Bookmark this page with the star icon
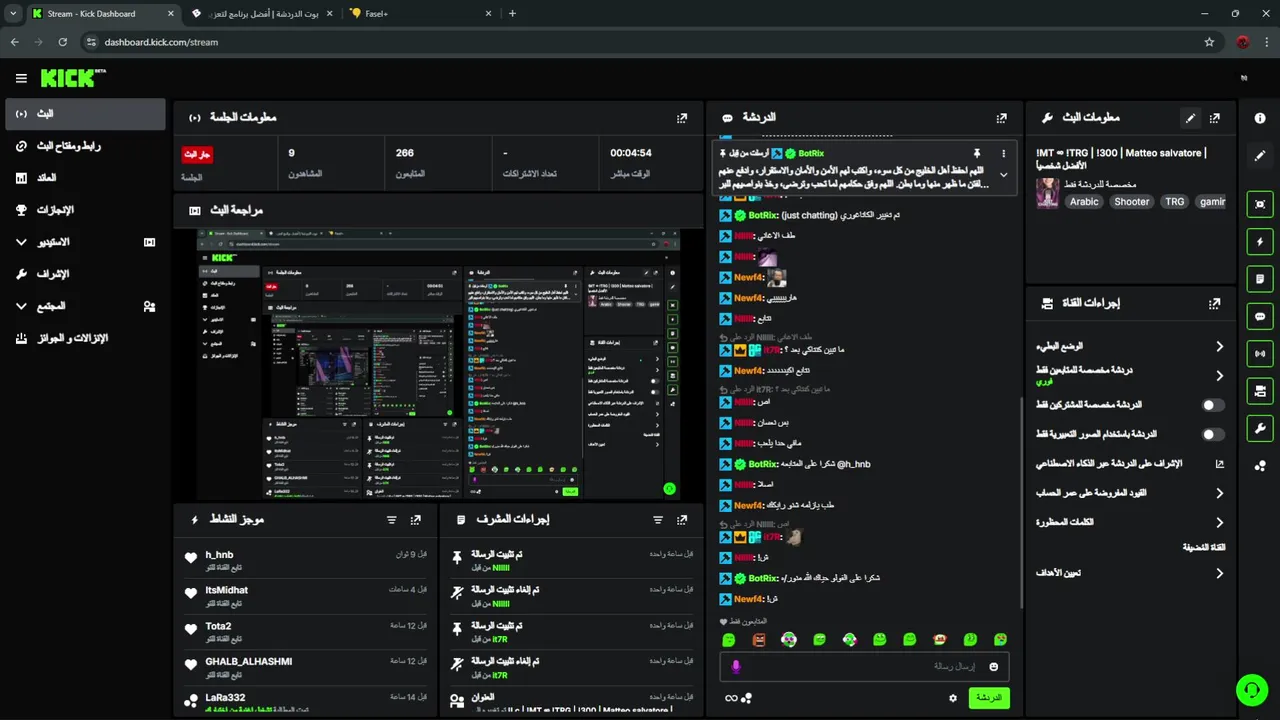The width and height of the screenshot is (1280, 720). [1209, 42]
